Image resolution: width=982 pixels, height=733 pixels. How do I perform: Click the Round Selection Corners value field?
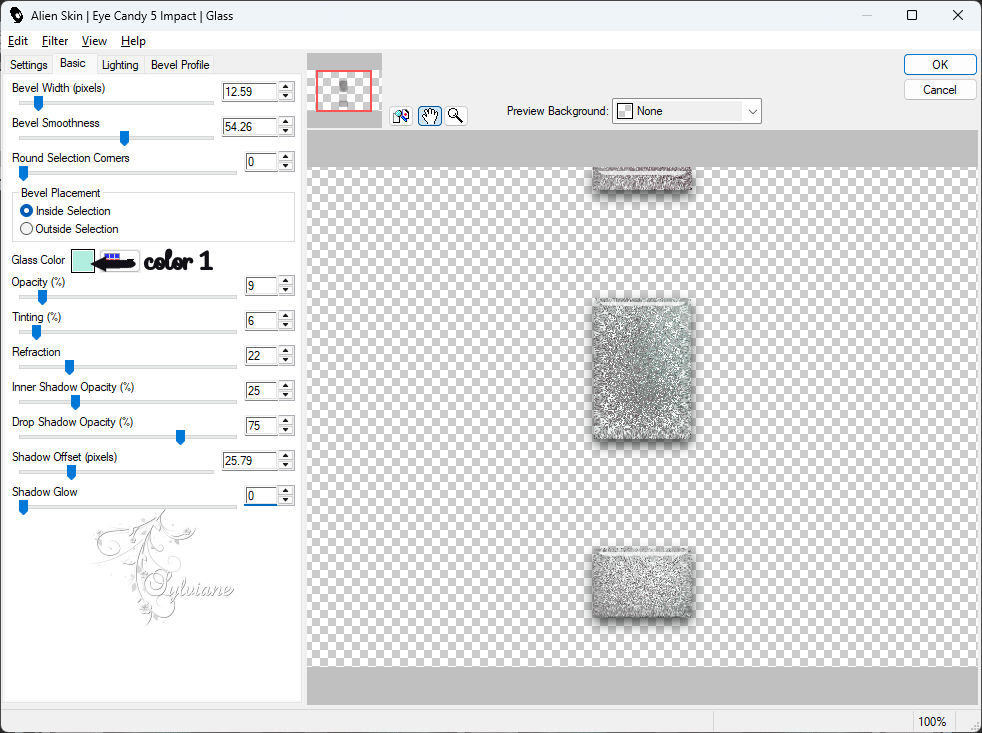click(261, 162)
